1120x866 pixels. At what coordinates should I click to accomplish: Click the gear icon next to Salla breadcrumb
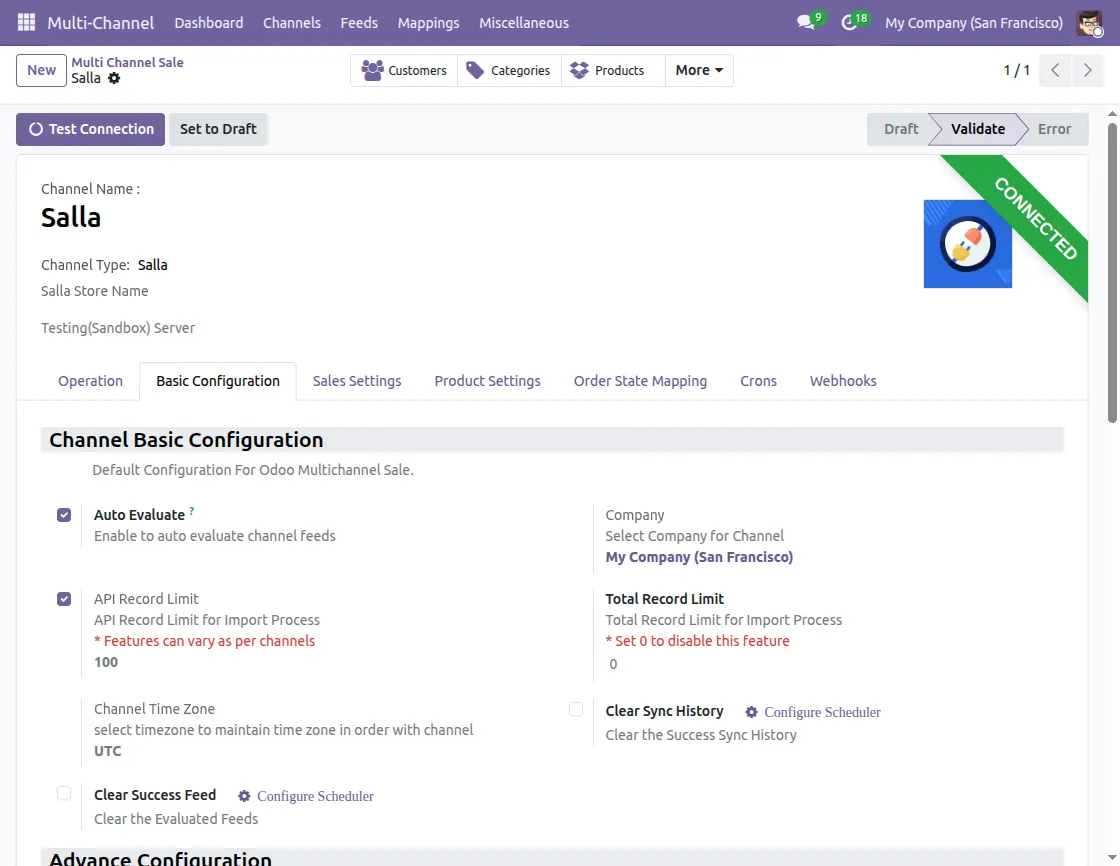(114, 78)
